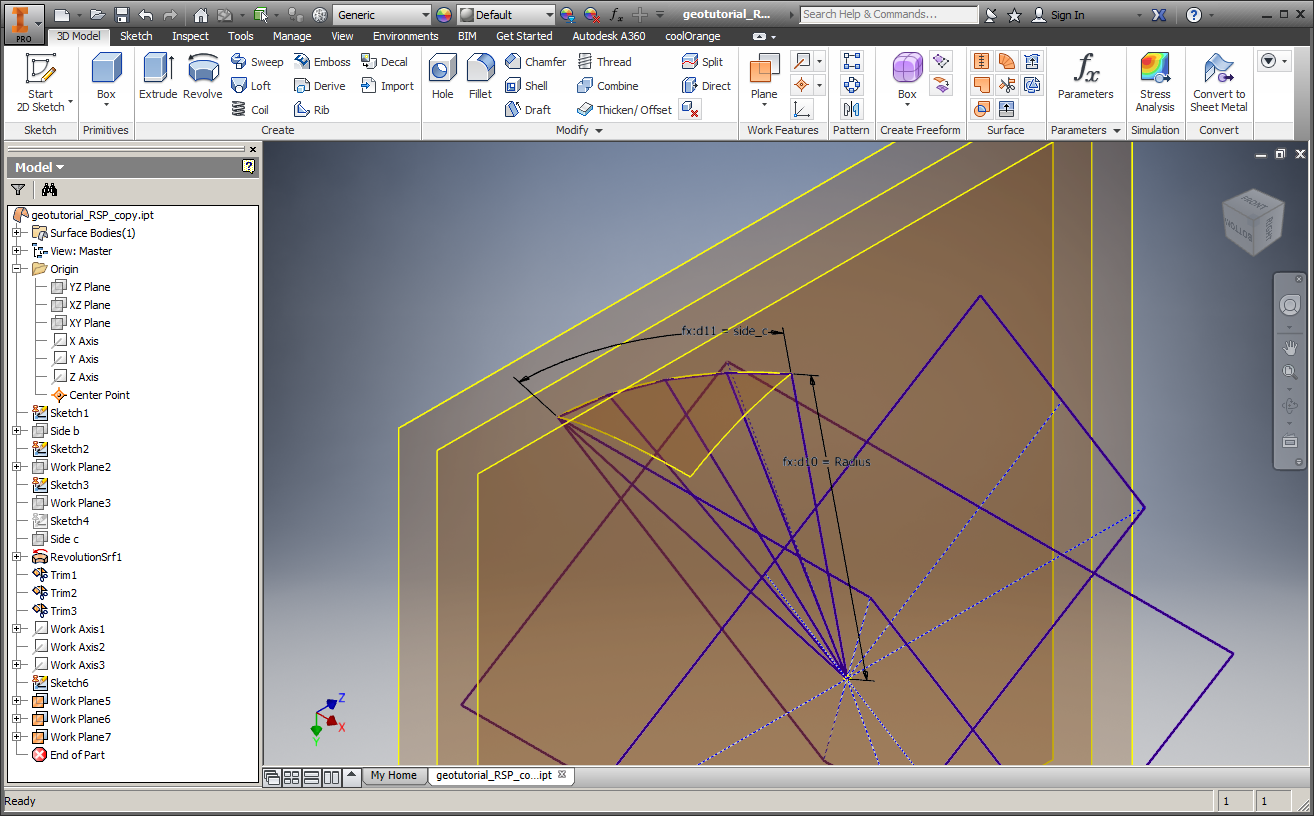Screen dimensions: 1314x816
Task: Select the Revolve tool
Action: [203, 78]
